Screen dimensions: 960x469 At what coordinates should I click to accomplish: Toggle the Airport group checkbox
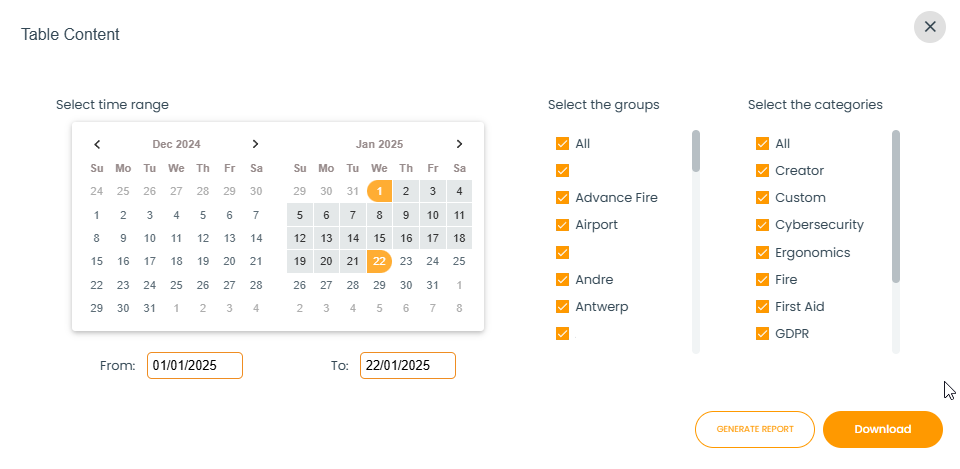pyautogui.click(x=562, y=225)
